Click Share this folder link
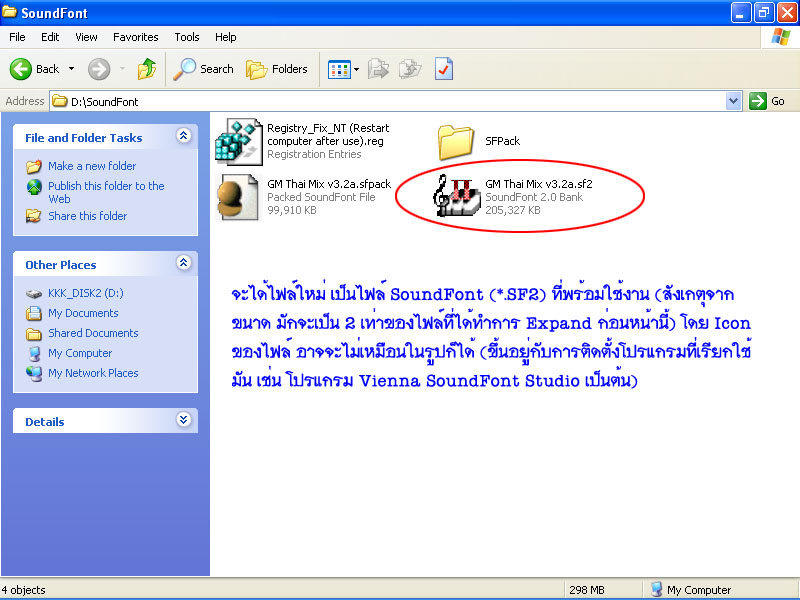Image resolution: width=800 pixels, height=600 pixels. tap(88, 216)
